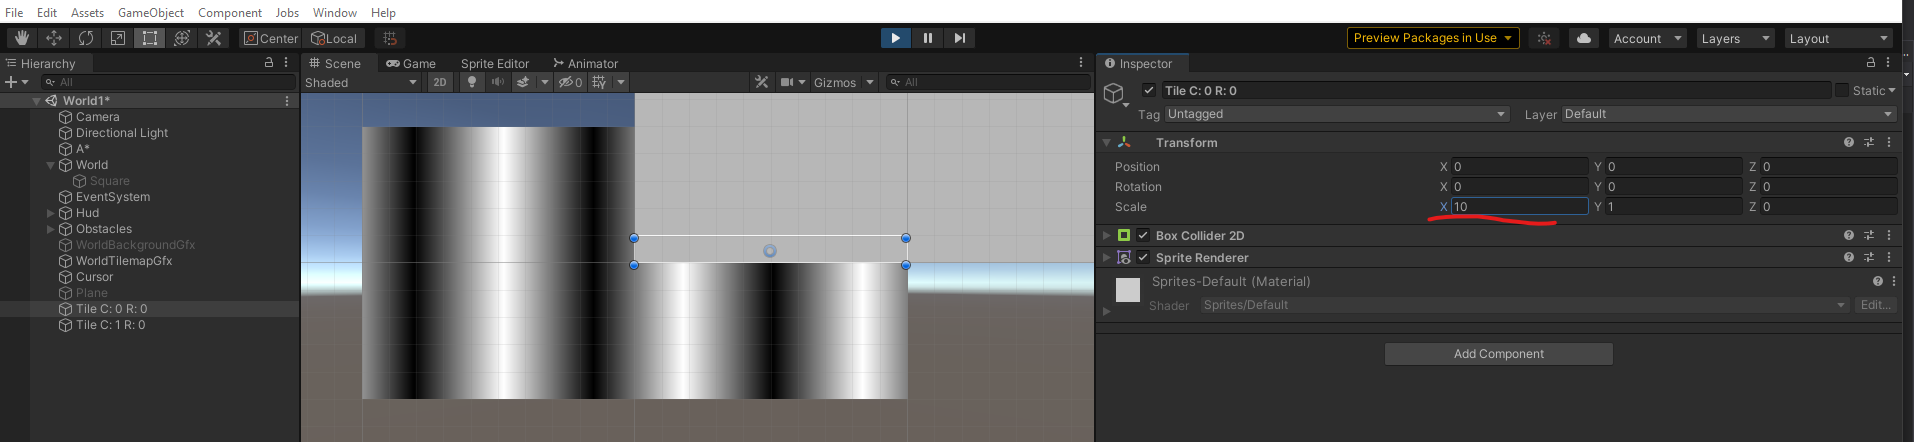Expand the Hud object in Hierarchy
Image resolution: width=1914 pixels, height=442 pixels.
(50, 213)
